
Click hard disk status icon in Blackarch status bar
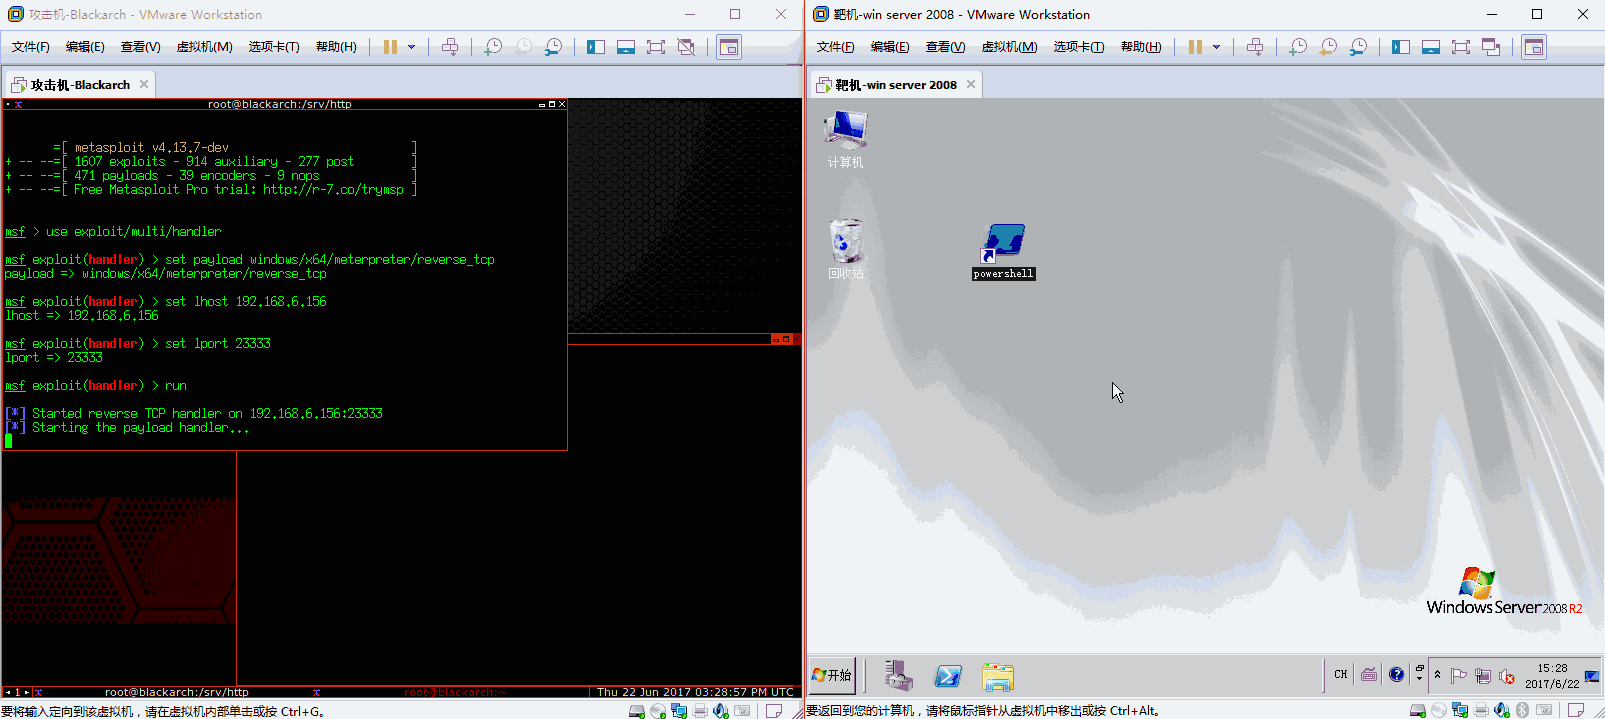[636, 711]
